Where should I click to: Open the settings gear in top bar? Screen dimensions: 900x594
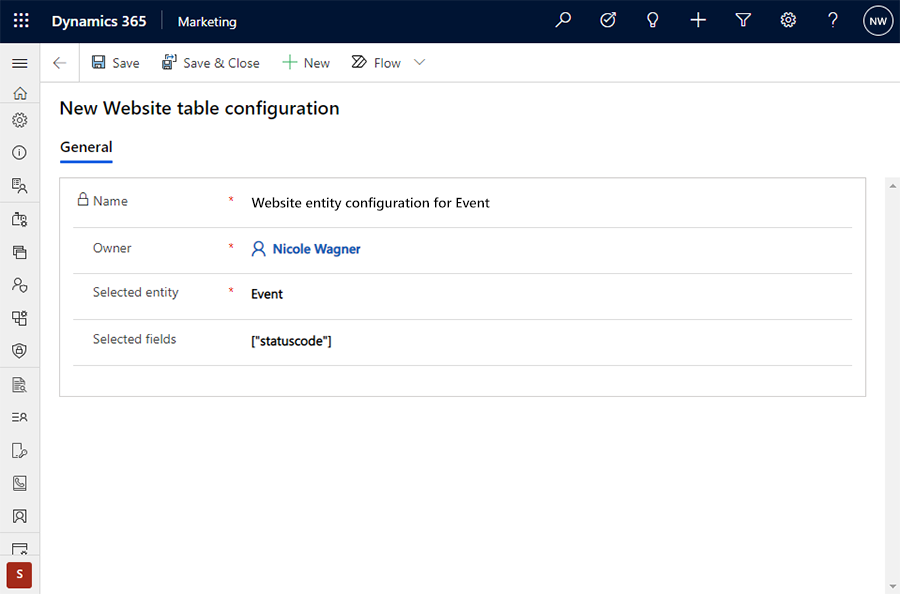788,21
